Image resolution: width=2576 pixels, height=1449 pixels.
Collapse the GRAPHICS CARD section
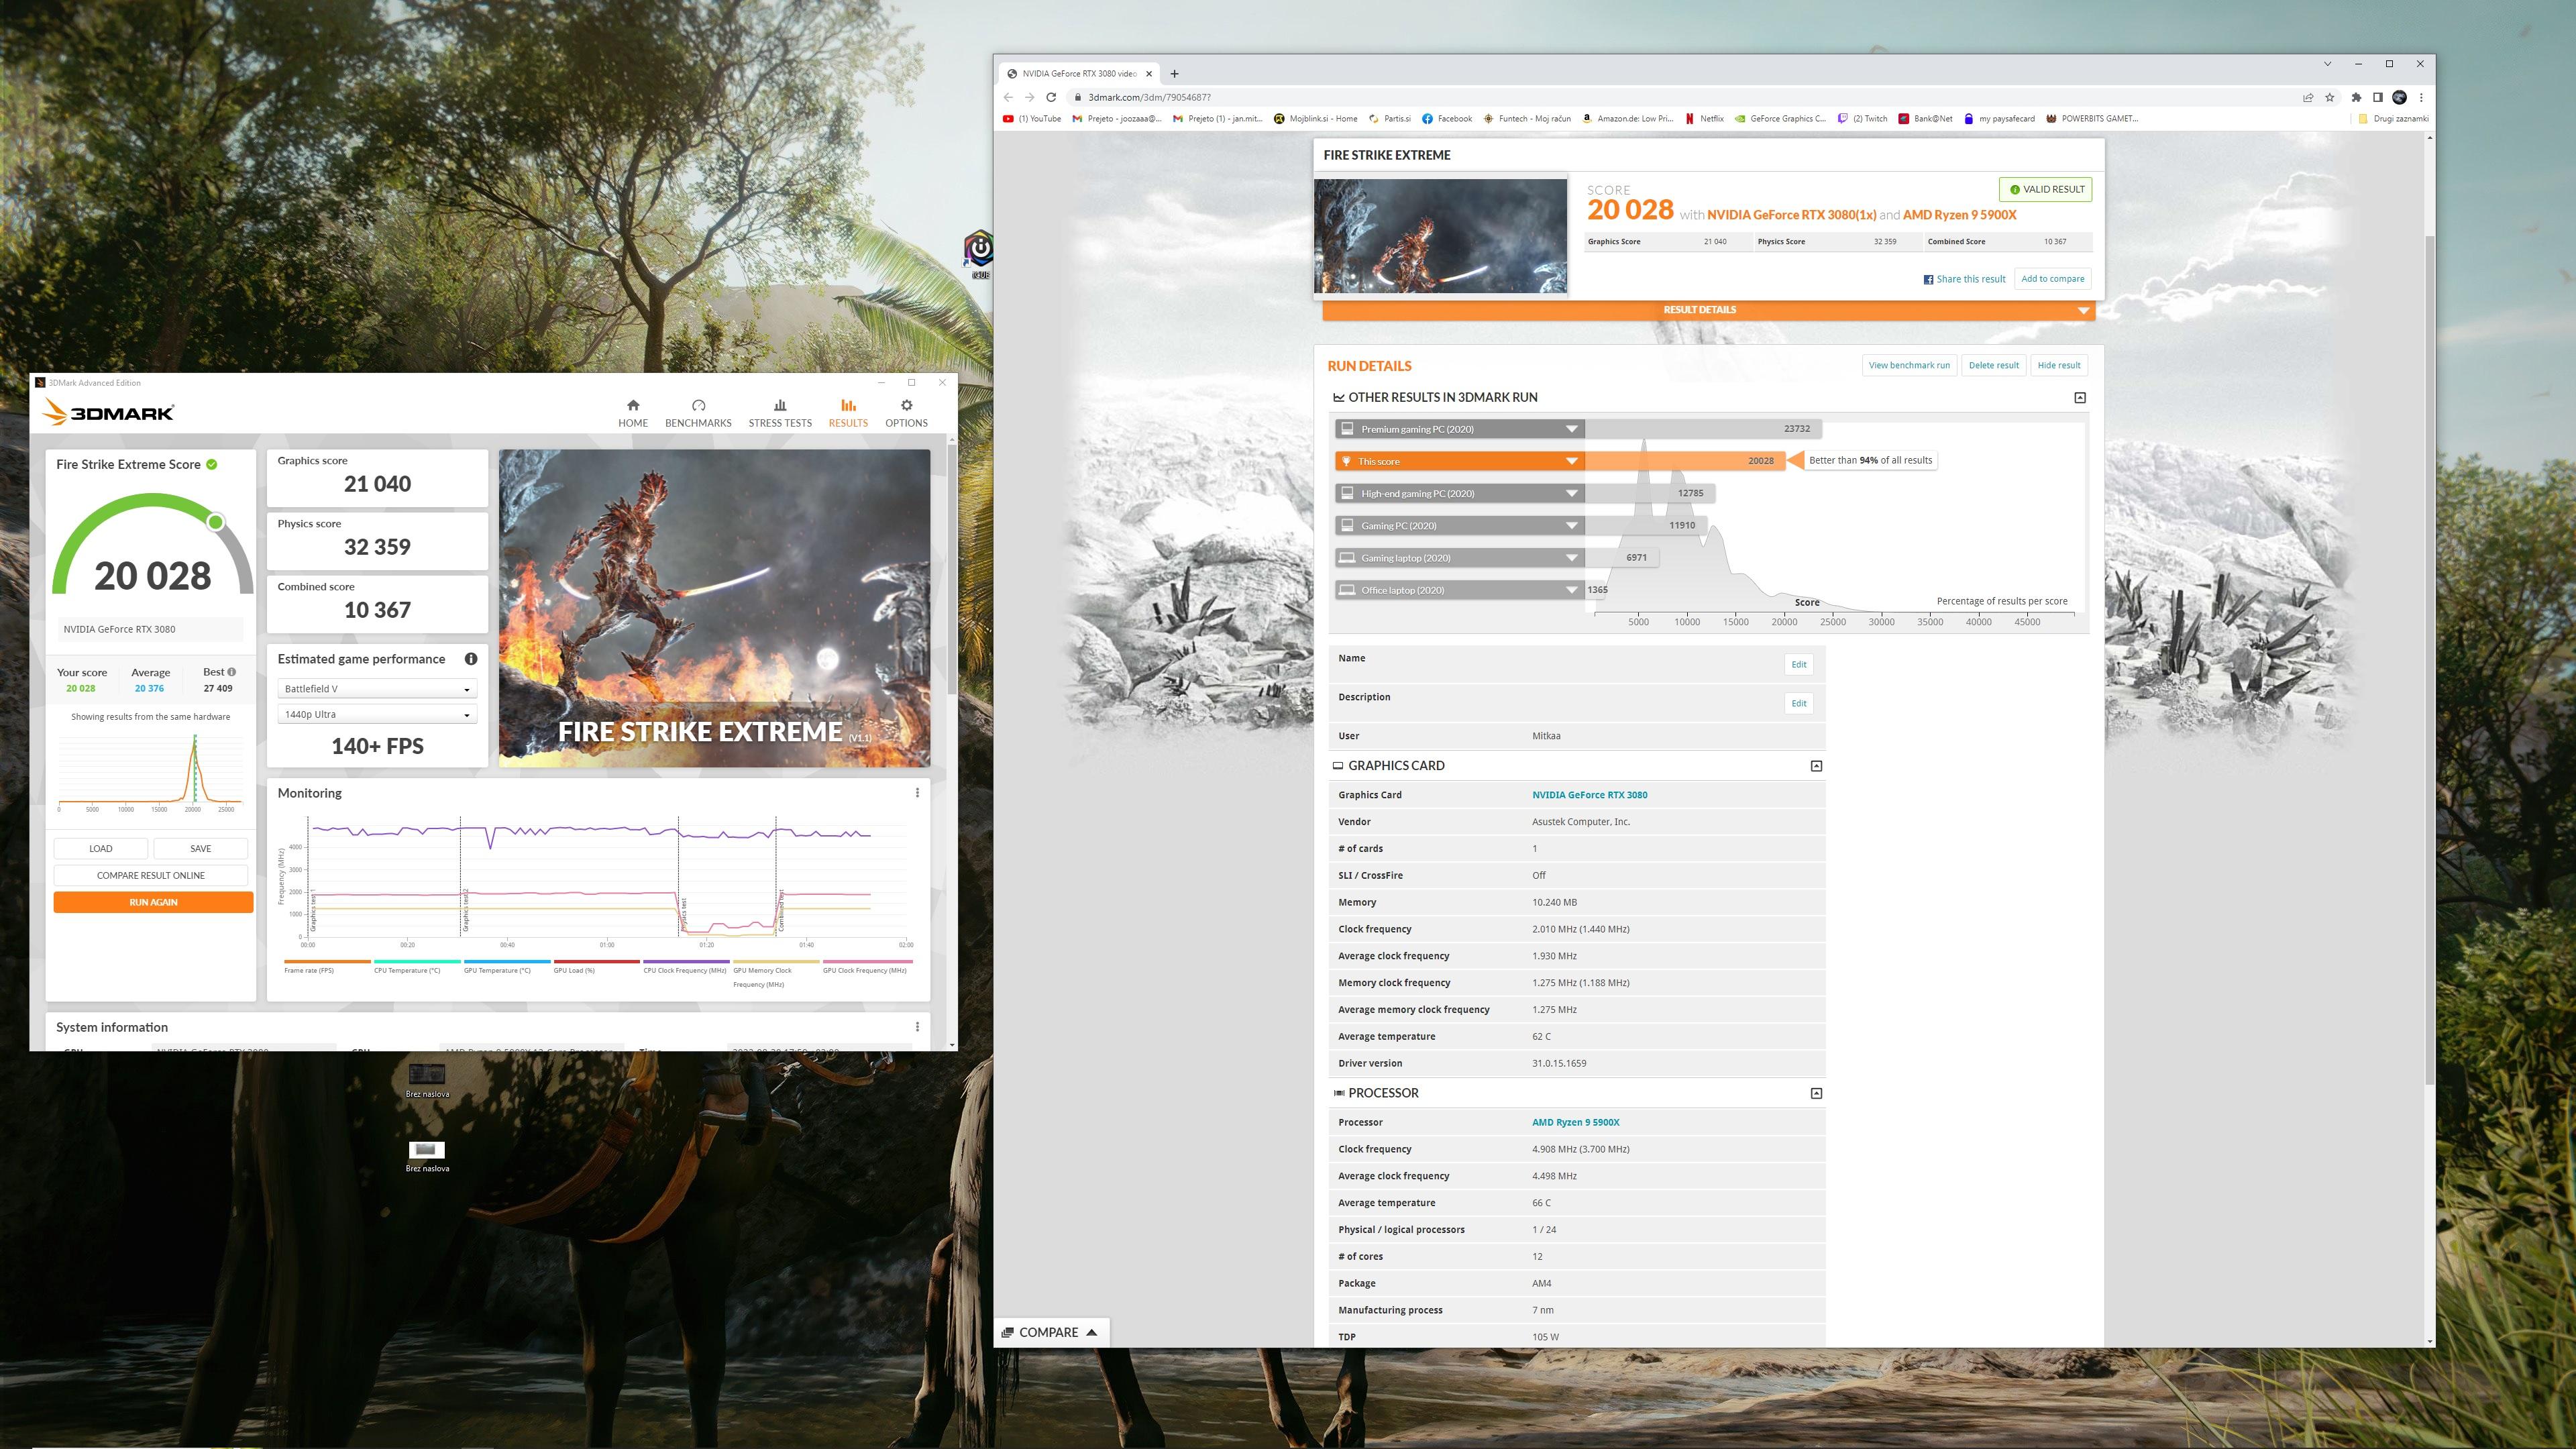(x=1816, y=766)
